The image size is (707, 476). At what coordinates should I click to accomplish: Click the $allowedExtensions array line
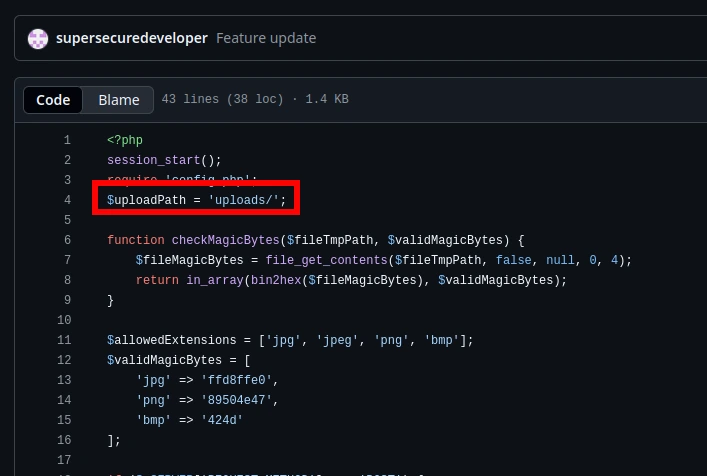pos(290,340)
